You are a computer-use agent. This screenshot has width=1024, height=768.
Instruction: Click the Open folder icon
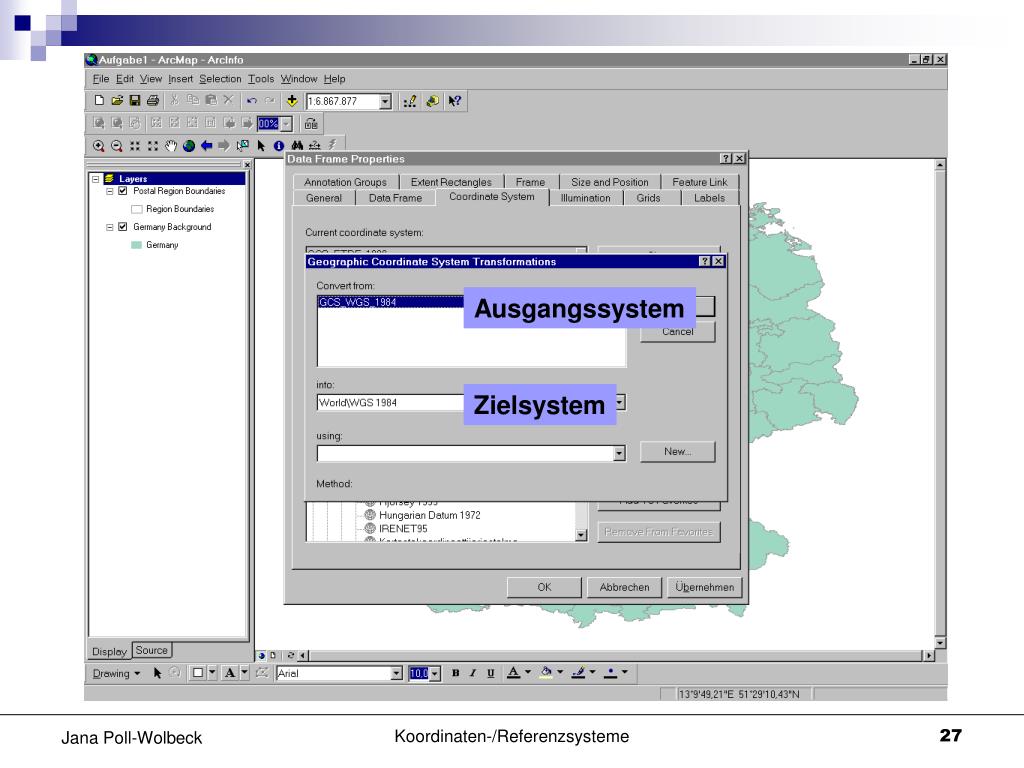point(117,101)
